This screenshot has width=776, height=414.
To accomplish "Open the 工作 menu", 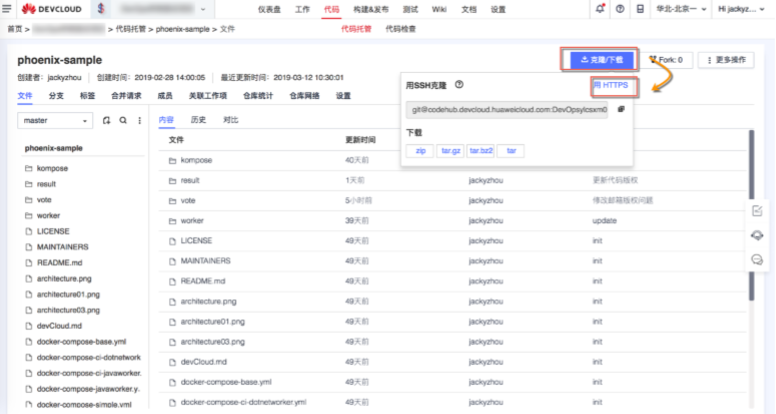I will (x=302, y=9).
